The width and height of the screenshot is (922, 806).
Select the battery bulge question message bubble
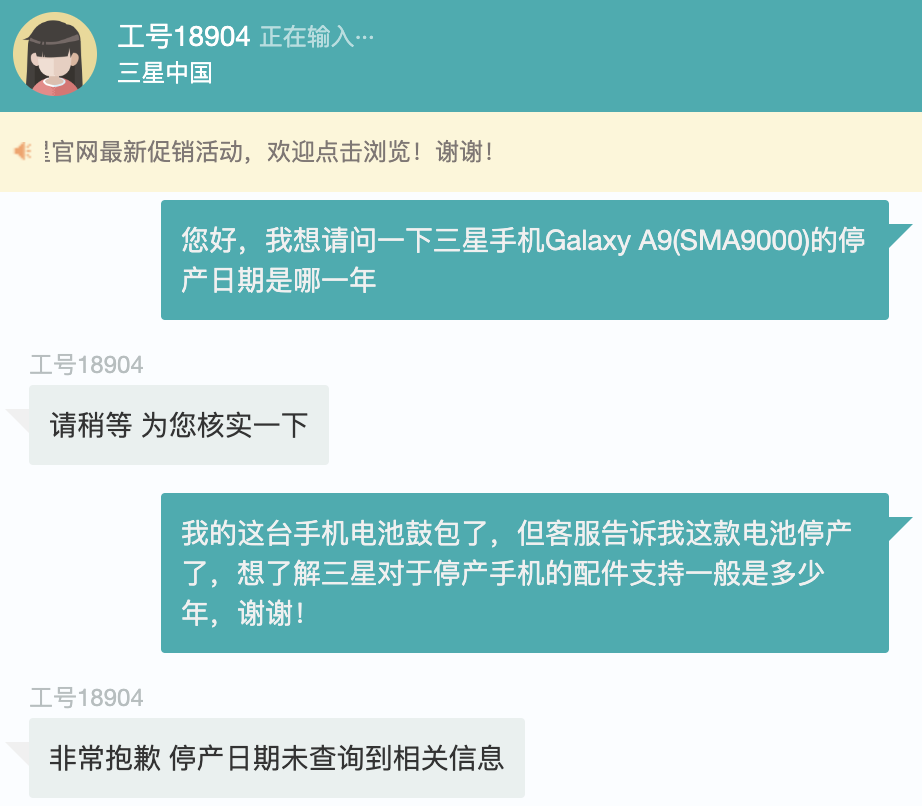pos(525,573)
